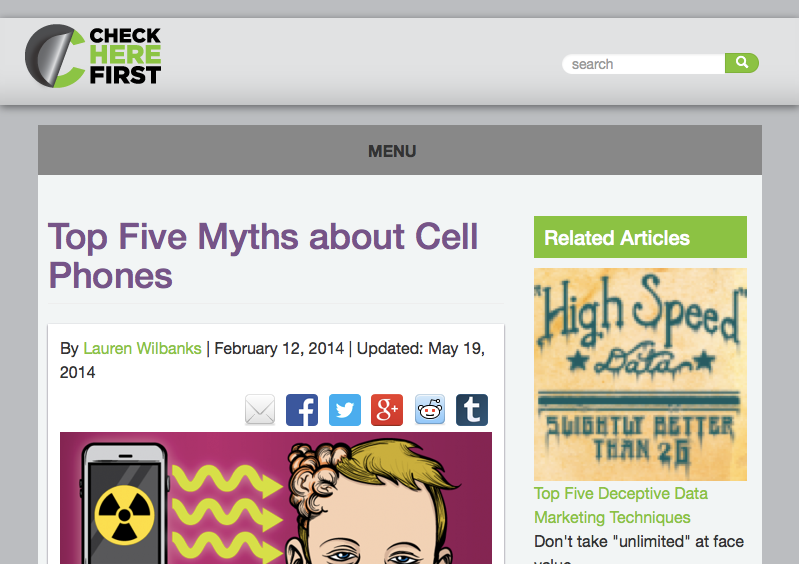Focus the search text field
Screen dimensions: 799x564
644,64
